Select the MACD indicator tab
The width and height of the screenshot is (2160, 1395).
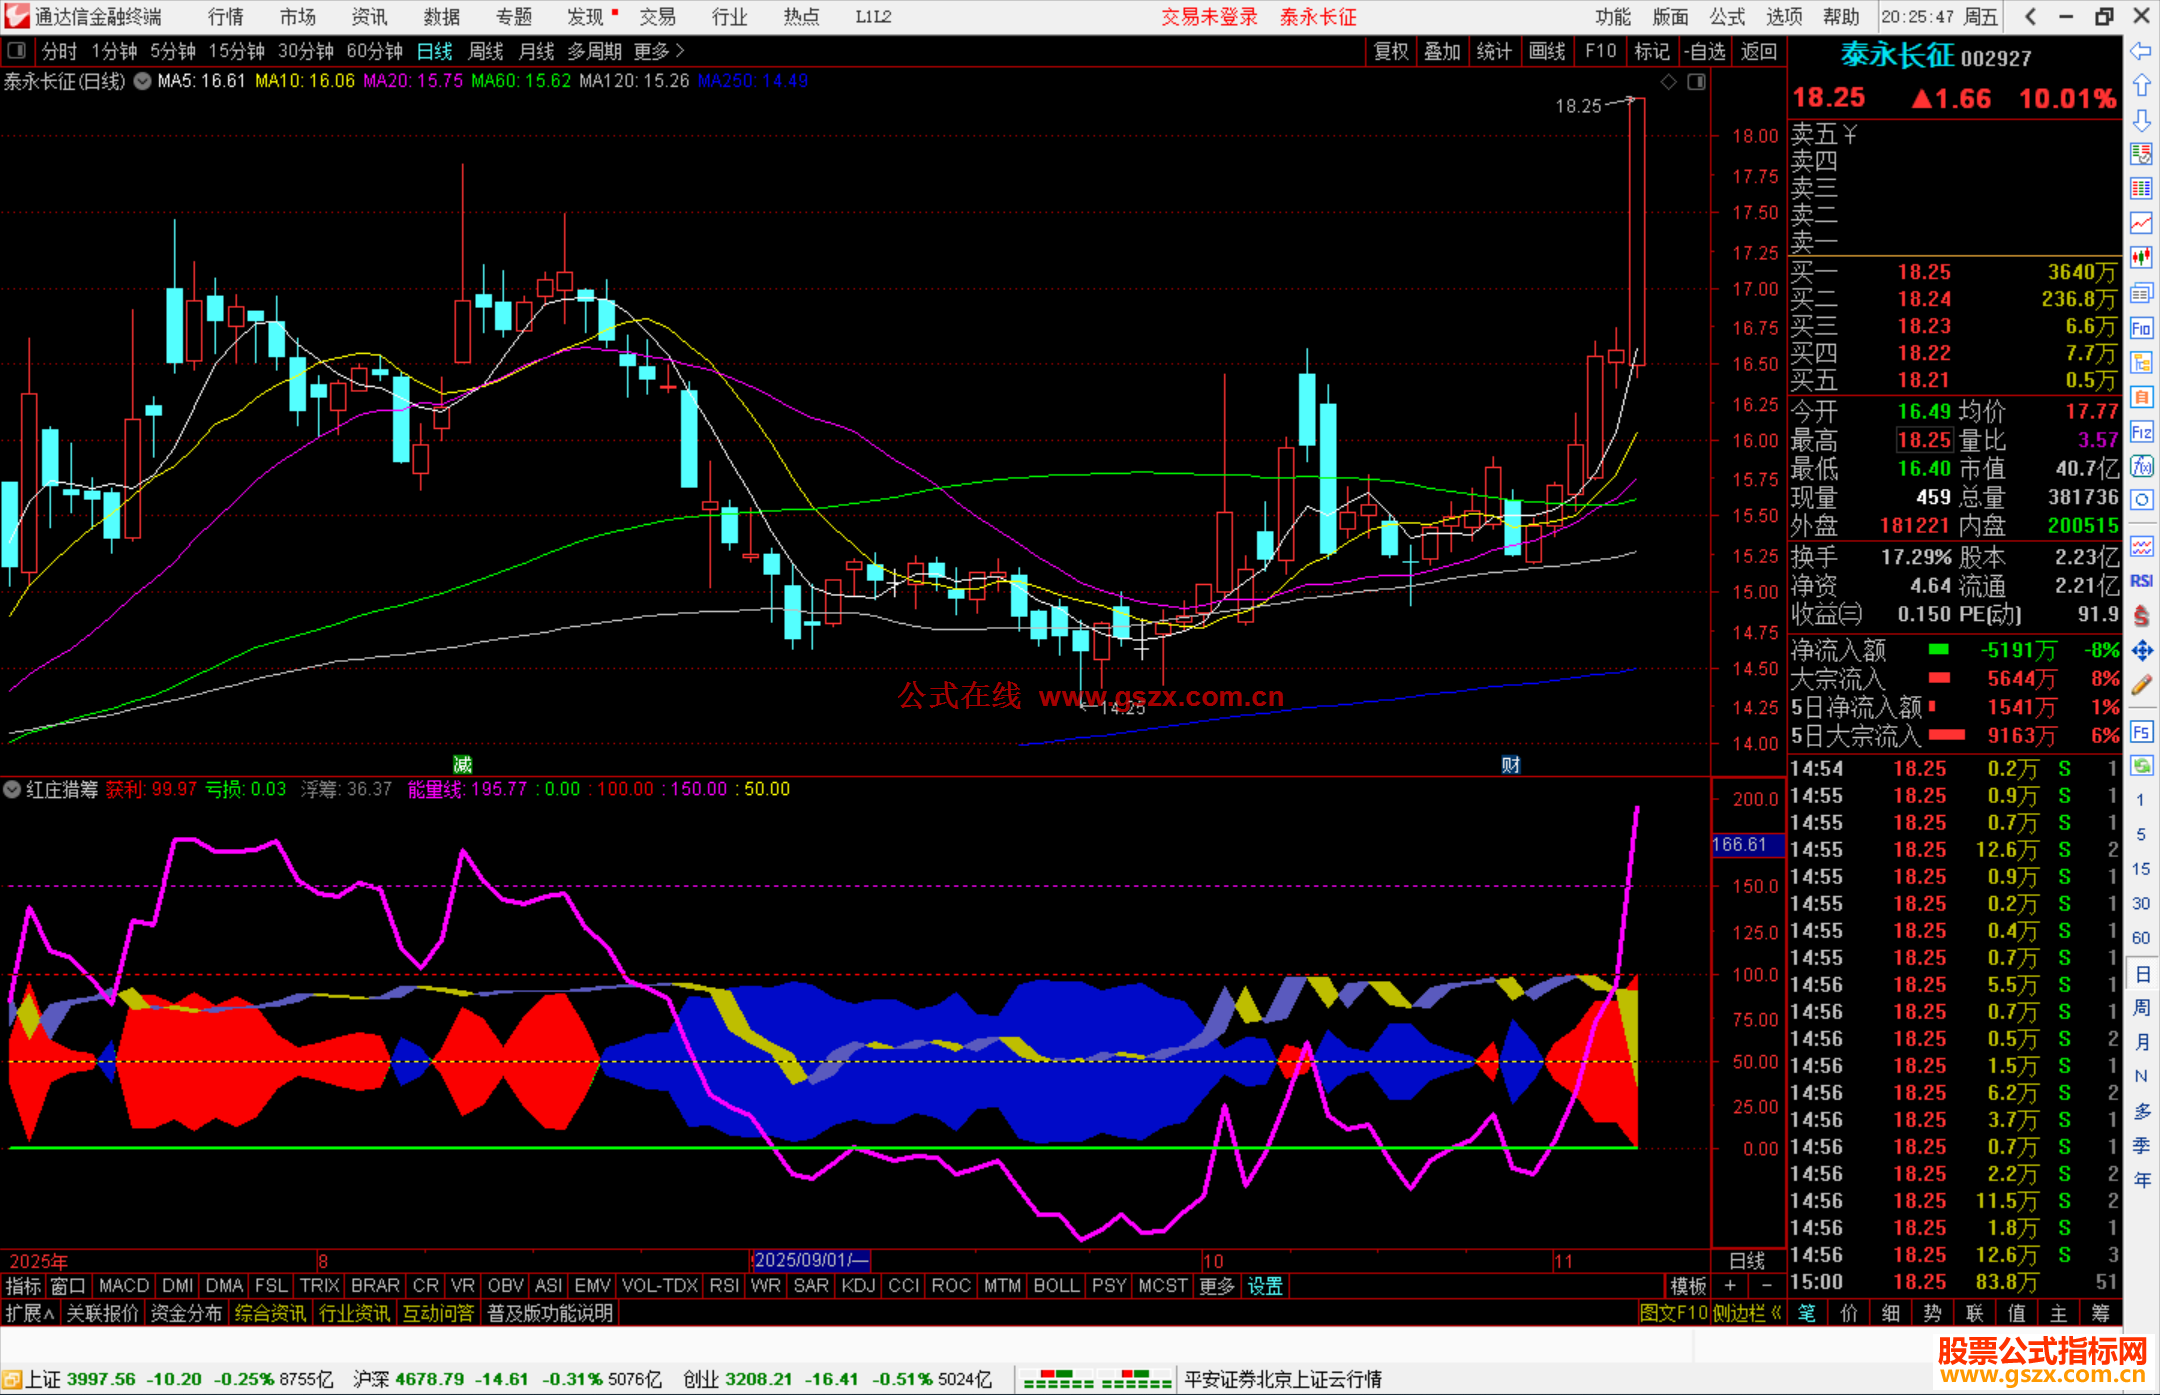point(124,1286)
